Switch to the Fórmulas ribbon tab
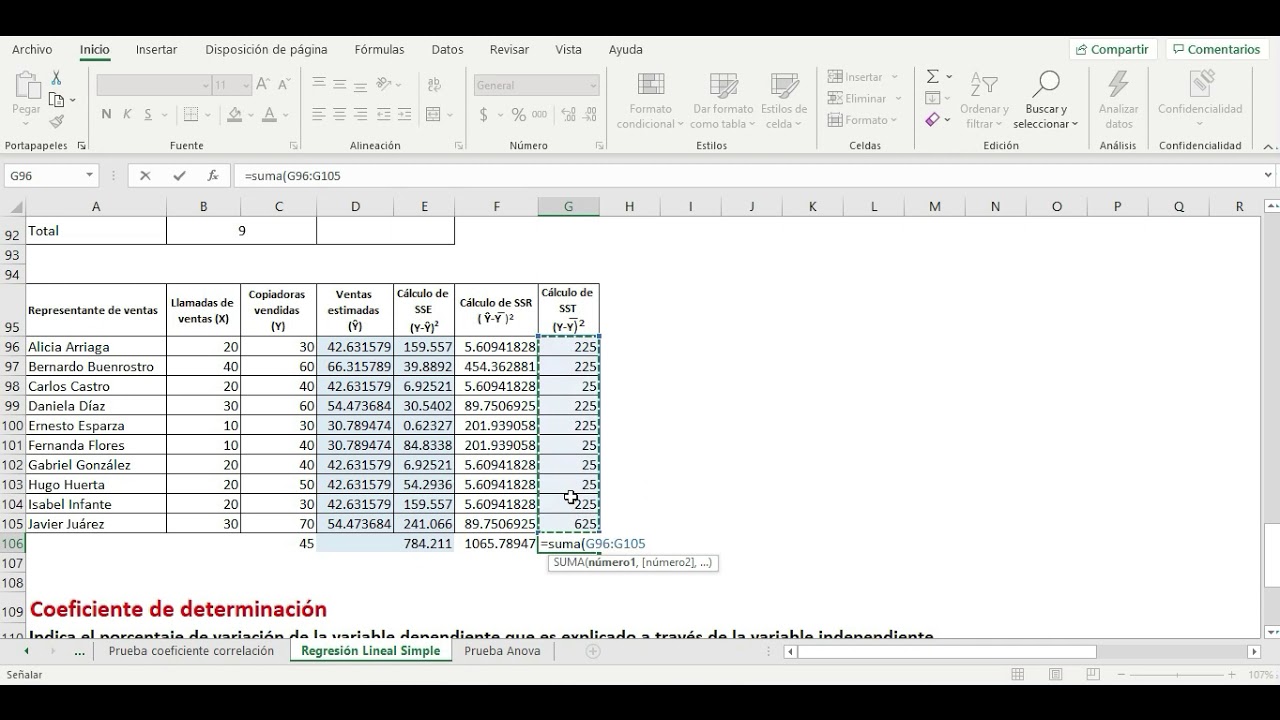The width and height of the screenshot is (1280, 720). click(379, 49)
